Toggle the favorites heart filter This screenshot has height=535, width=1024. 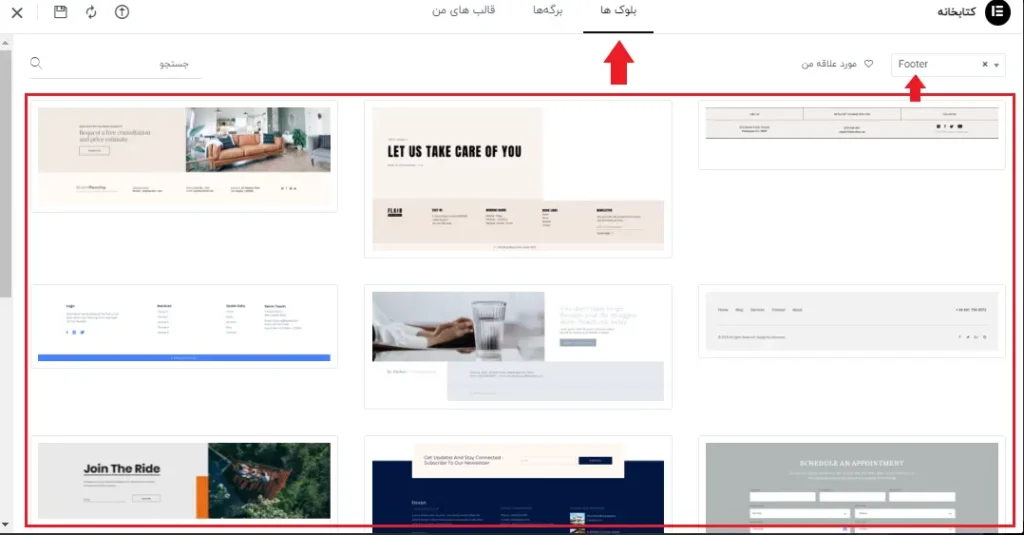tap(868, 64)
